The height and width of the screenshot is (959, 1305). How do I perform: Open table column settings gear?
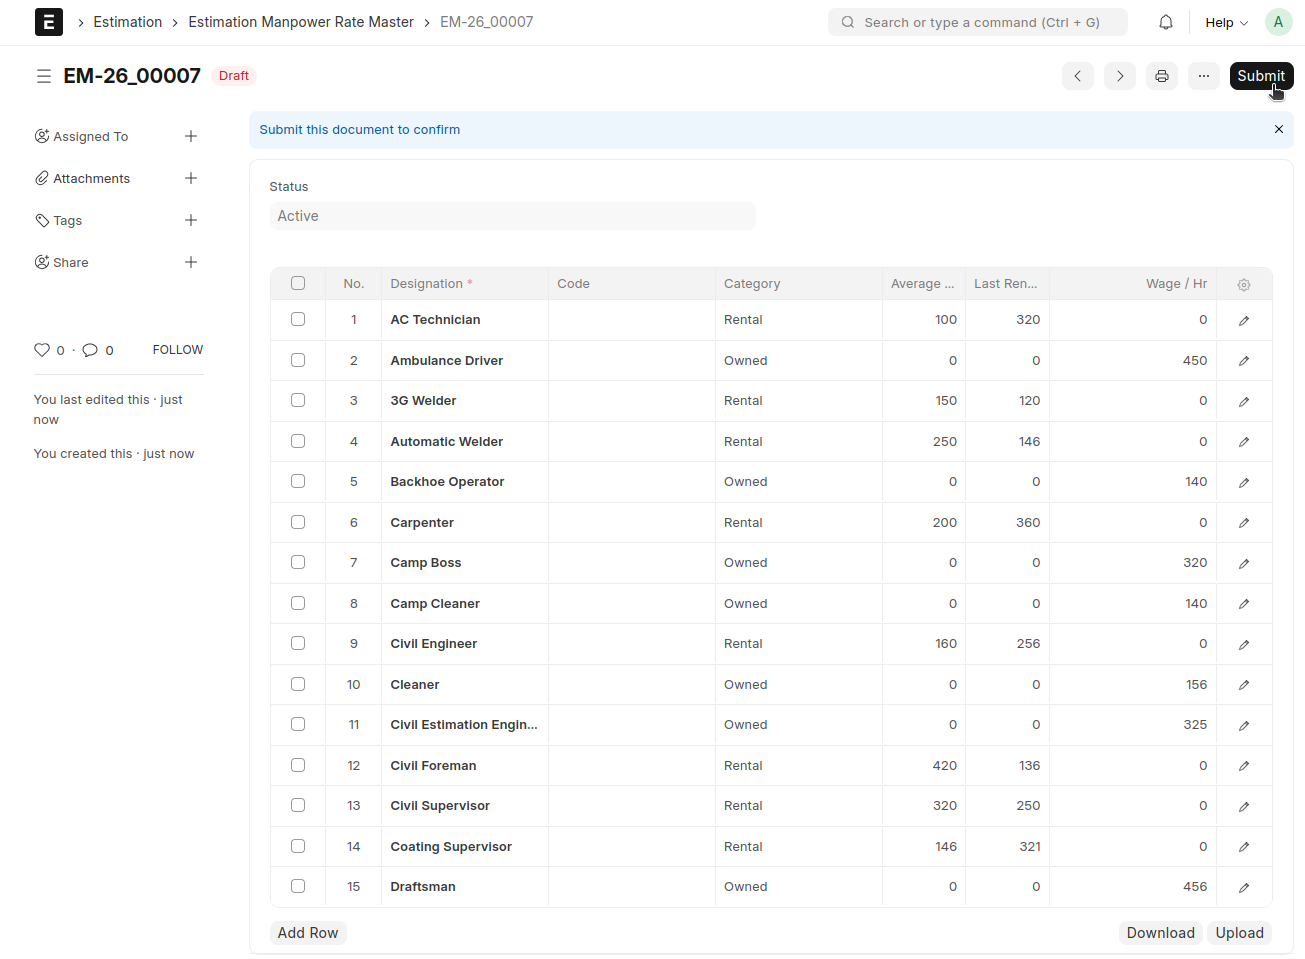(1243, 285)
